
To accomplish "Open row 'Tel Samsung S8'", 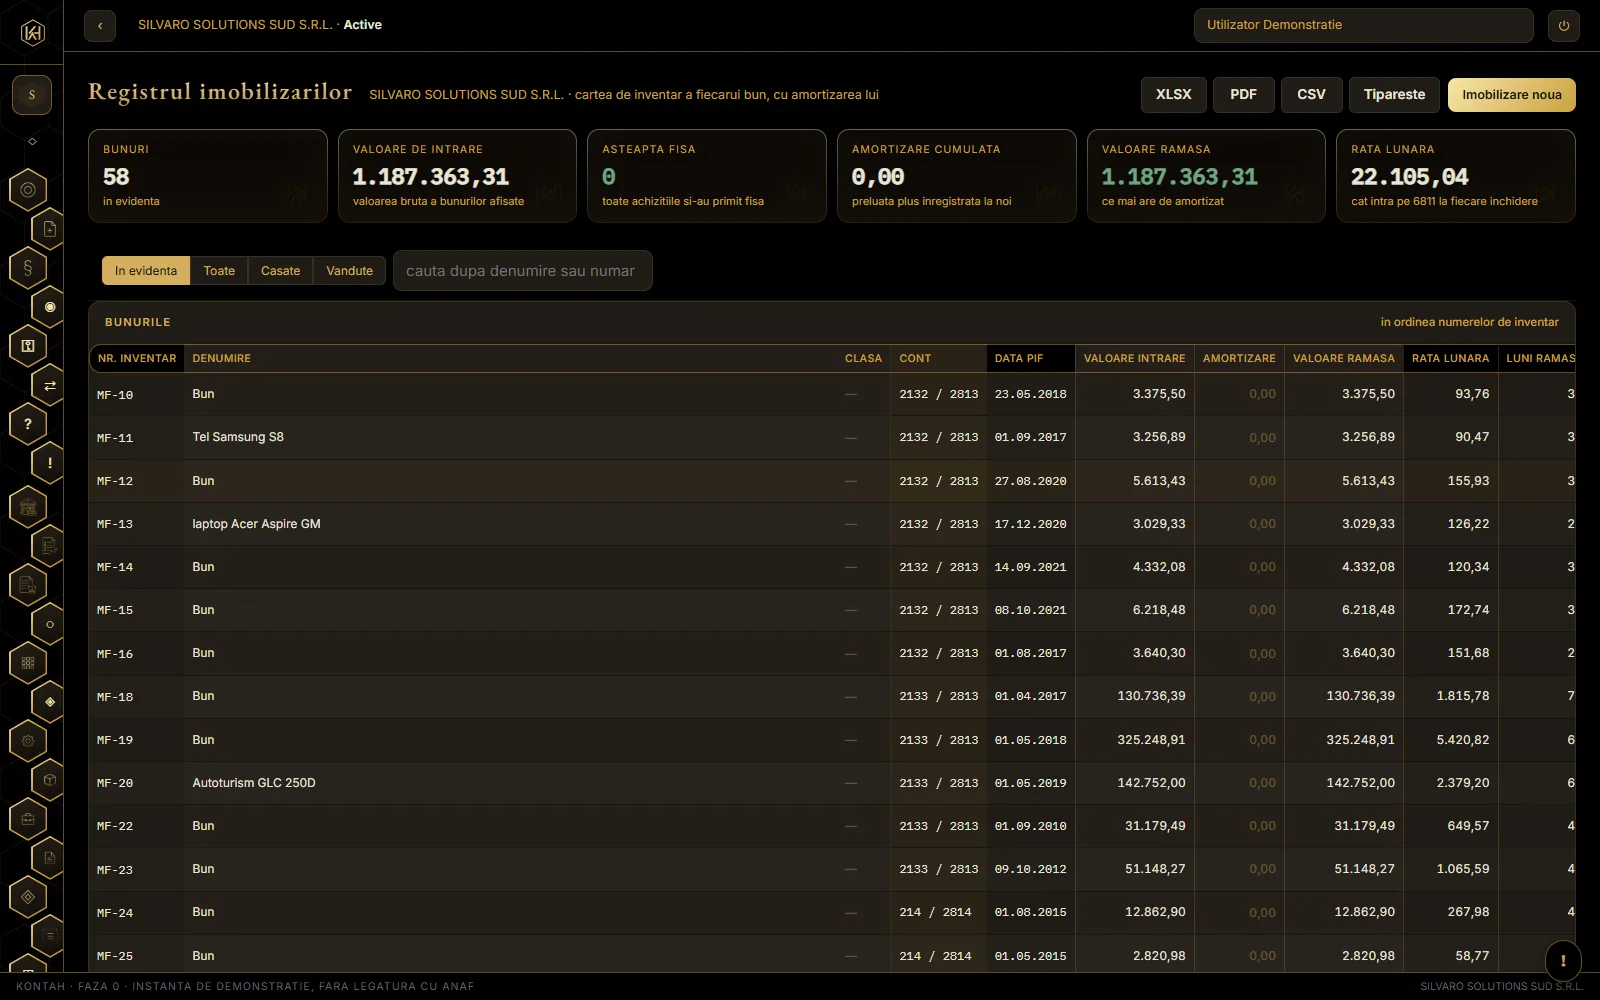I will 832,437.
